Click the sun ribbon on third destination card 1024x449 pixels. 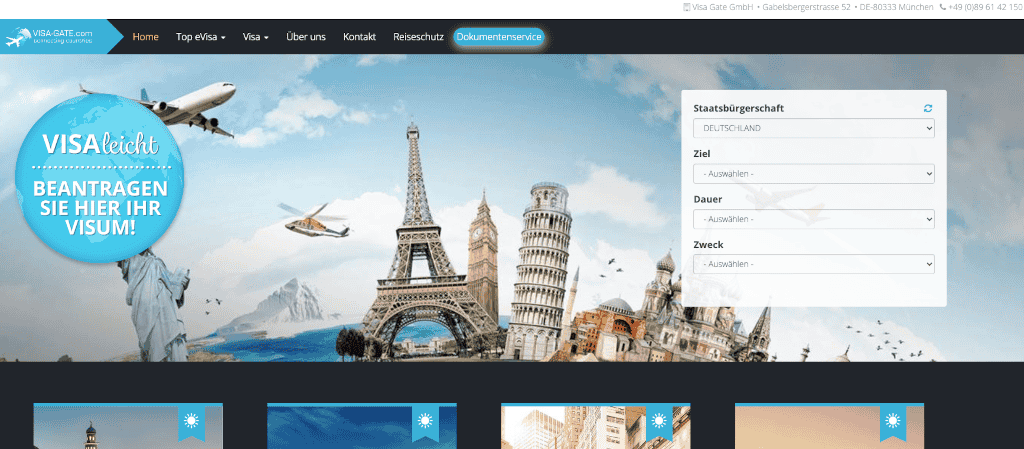click(659, 421)
